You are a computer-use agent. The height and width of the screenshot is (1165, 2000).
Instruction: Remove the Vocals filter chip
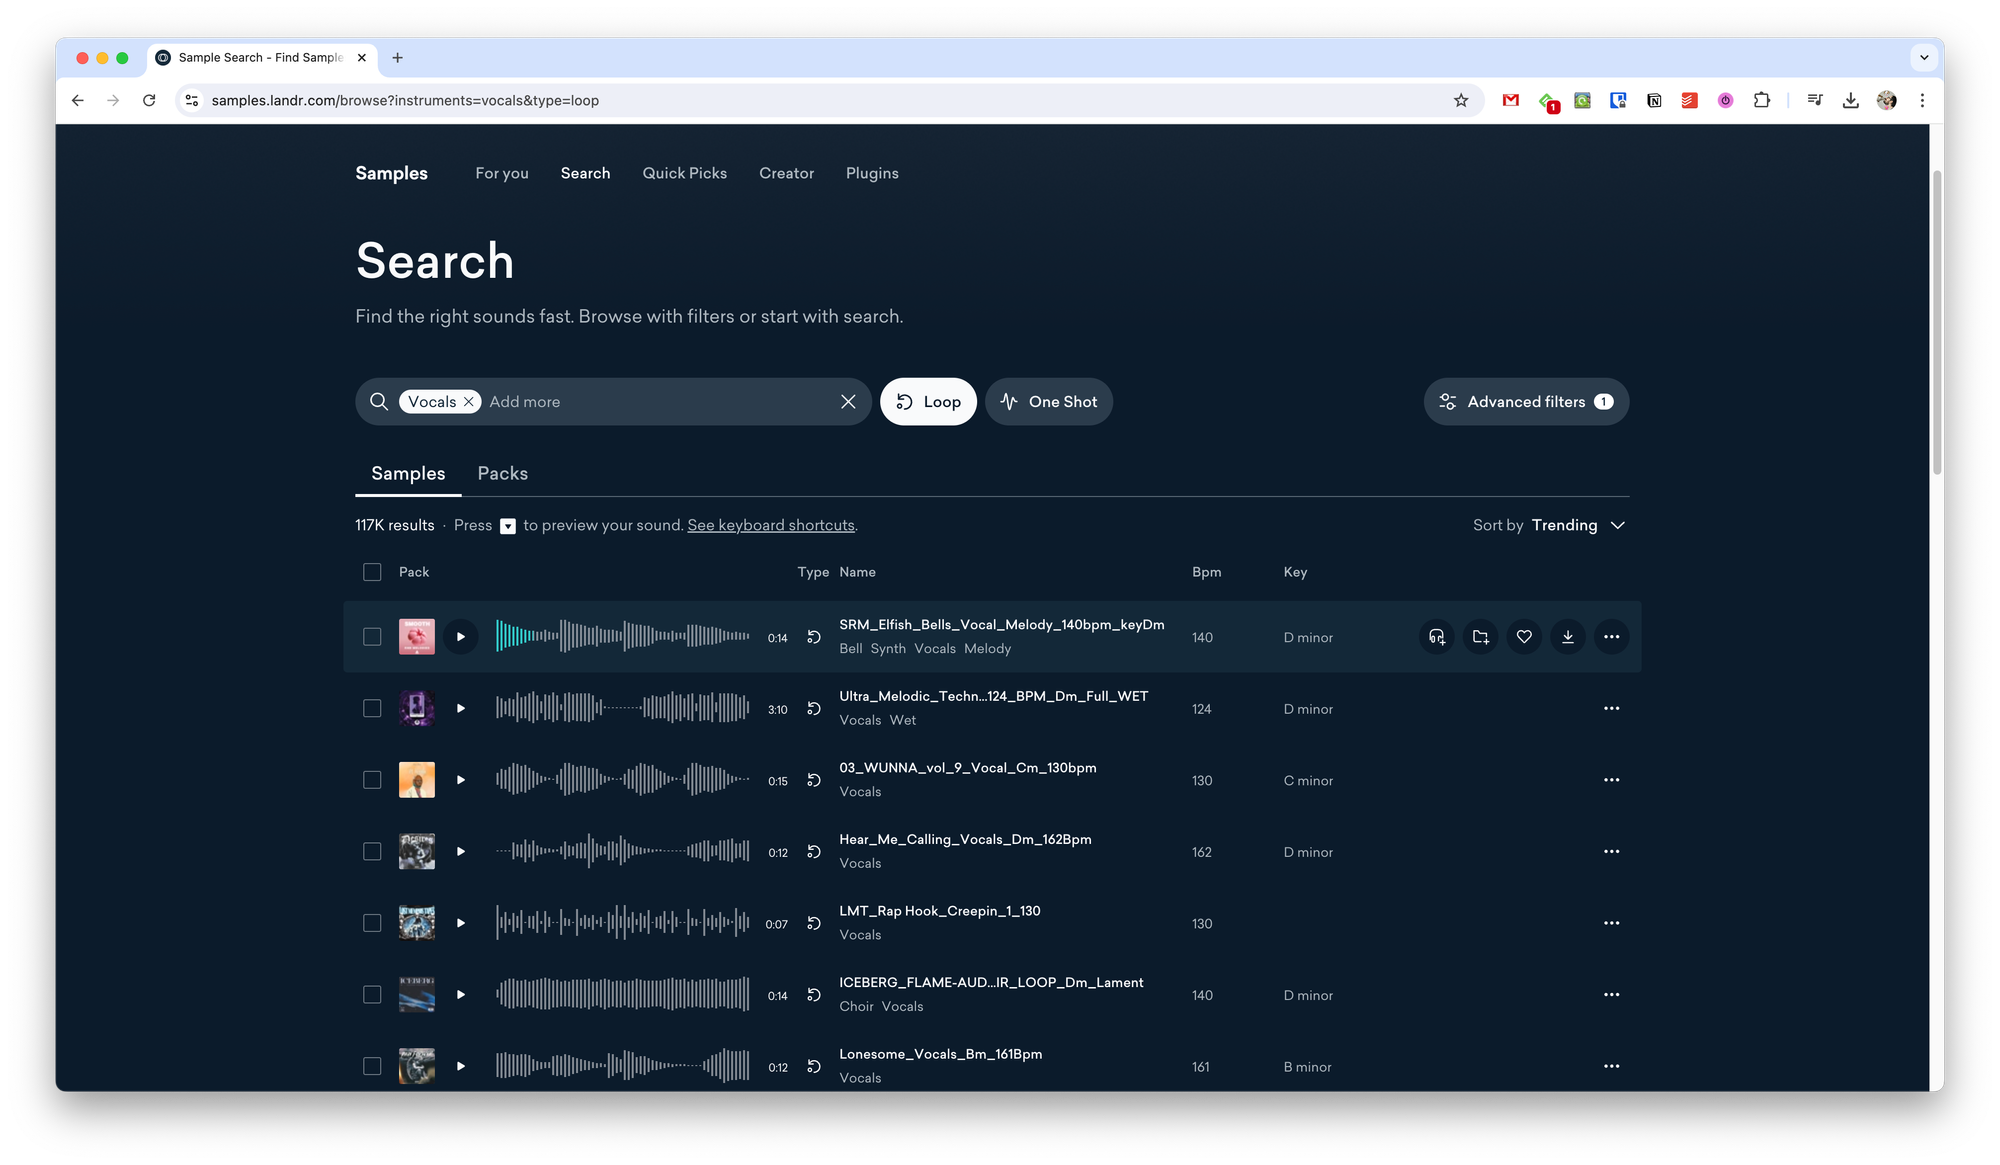point(468,402)
